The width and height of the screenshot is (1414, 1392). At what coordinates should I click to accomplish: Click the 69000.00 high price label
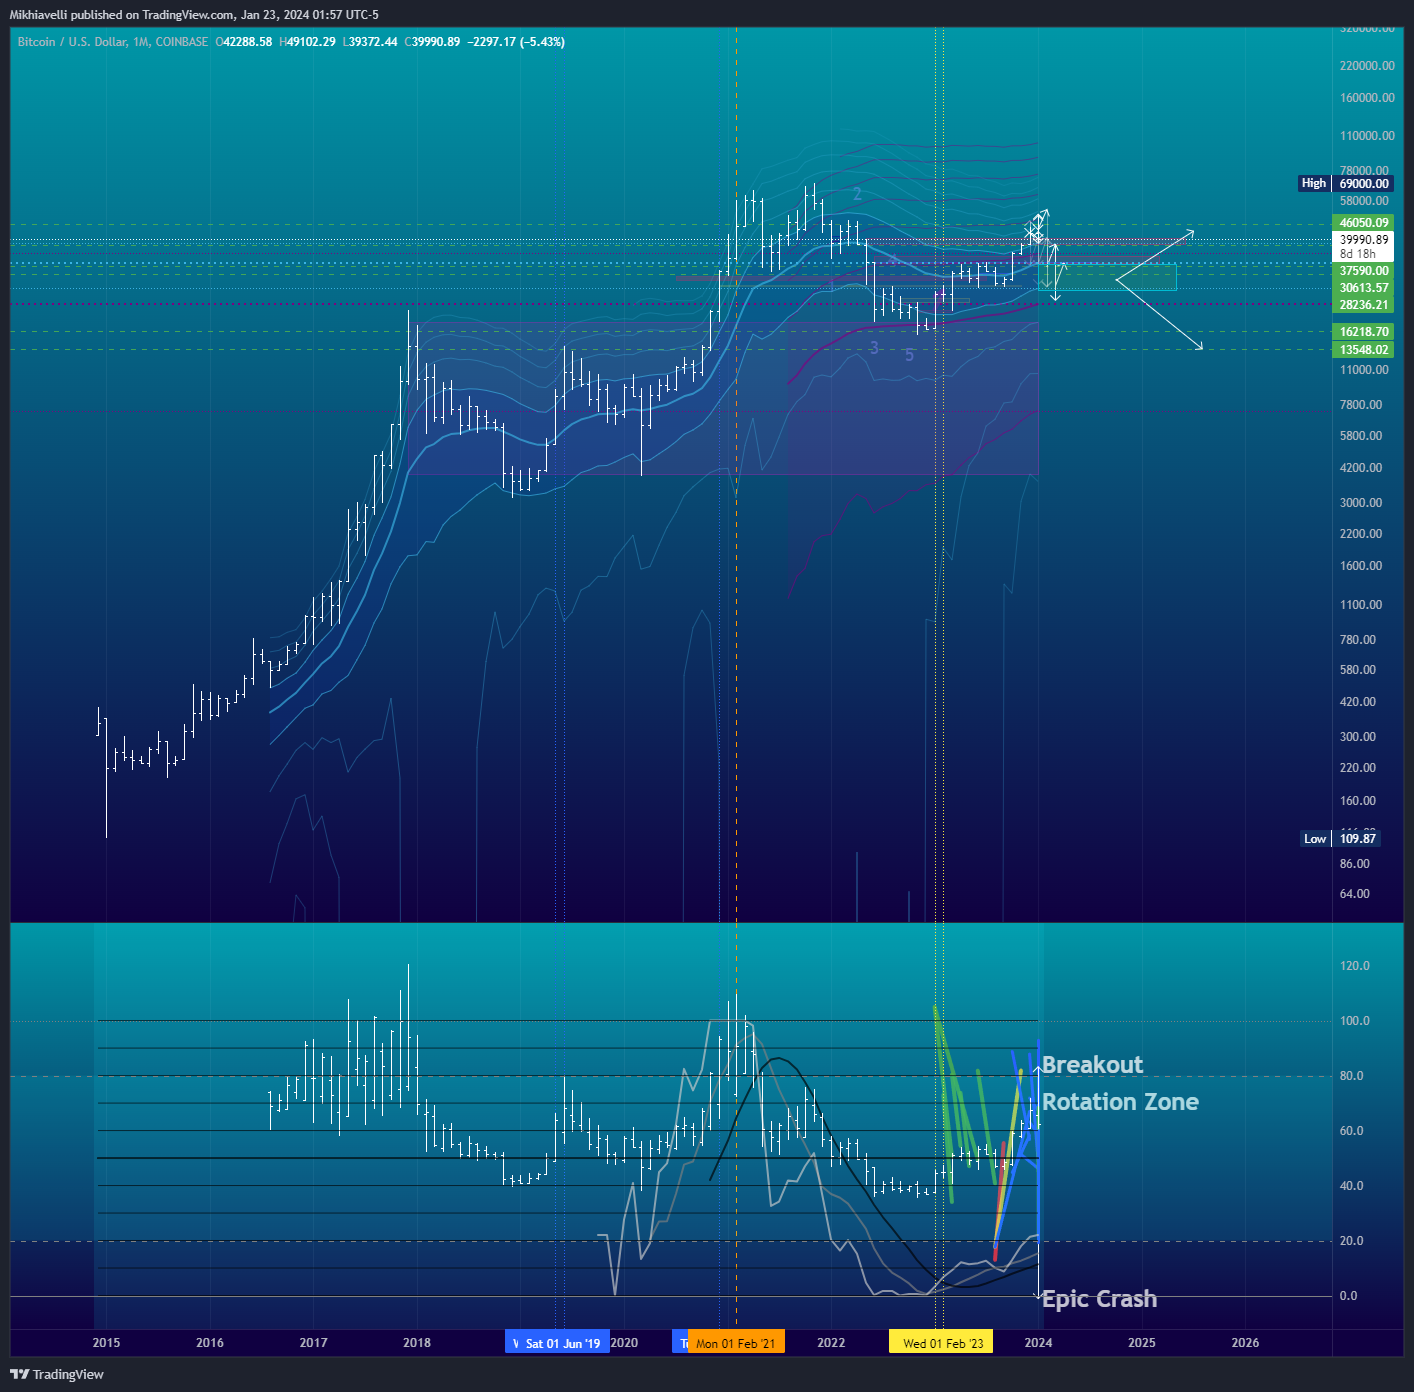coord(1363,183)
